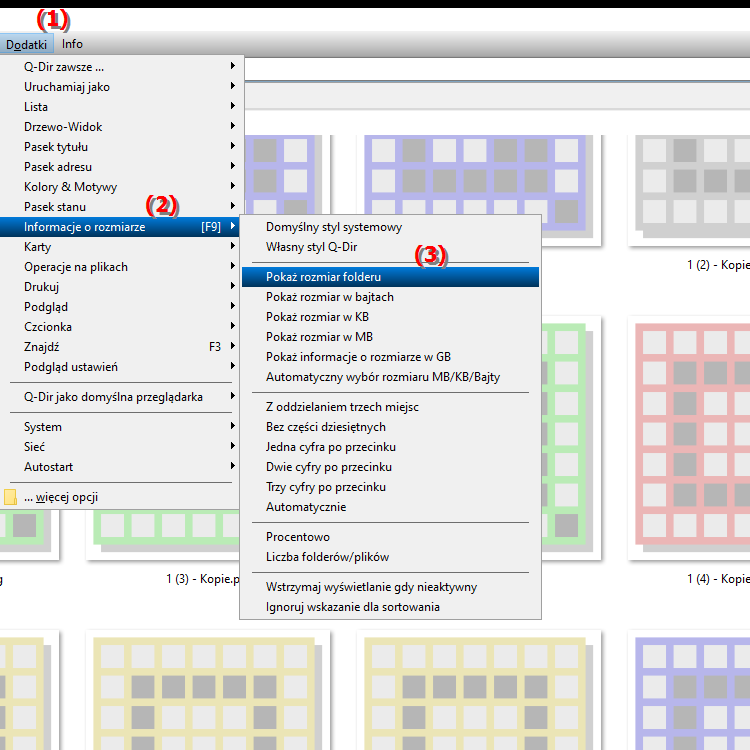Select Trzy cyfry po przecinku
Viewport: 750px width, 750px height.
[390, 487]
